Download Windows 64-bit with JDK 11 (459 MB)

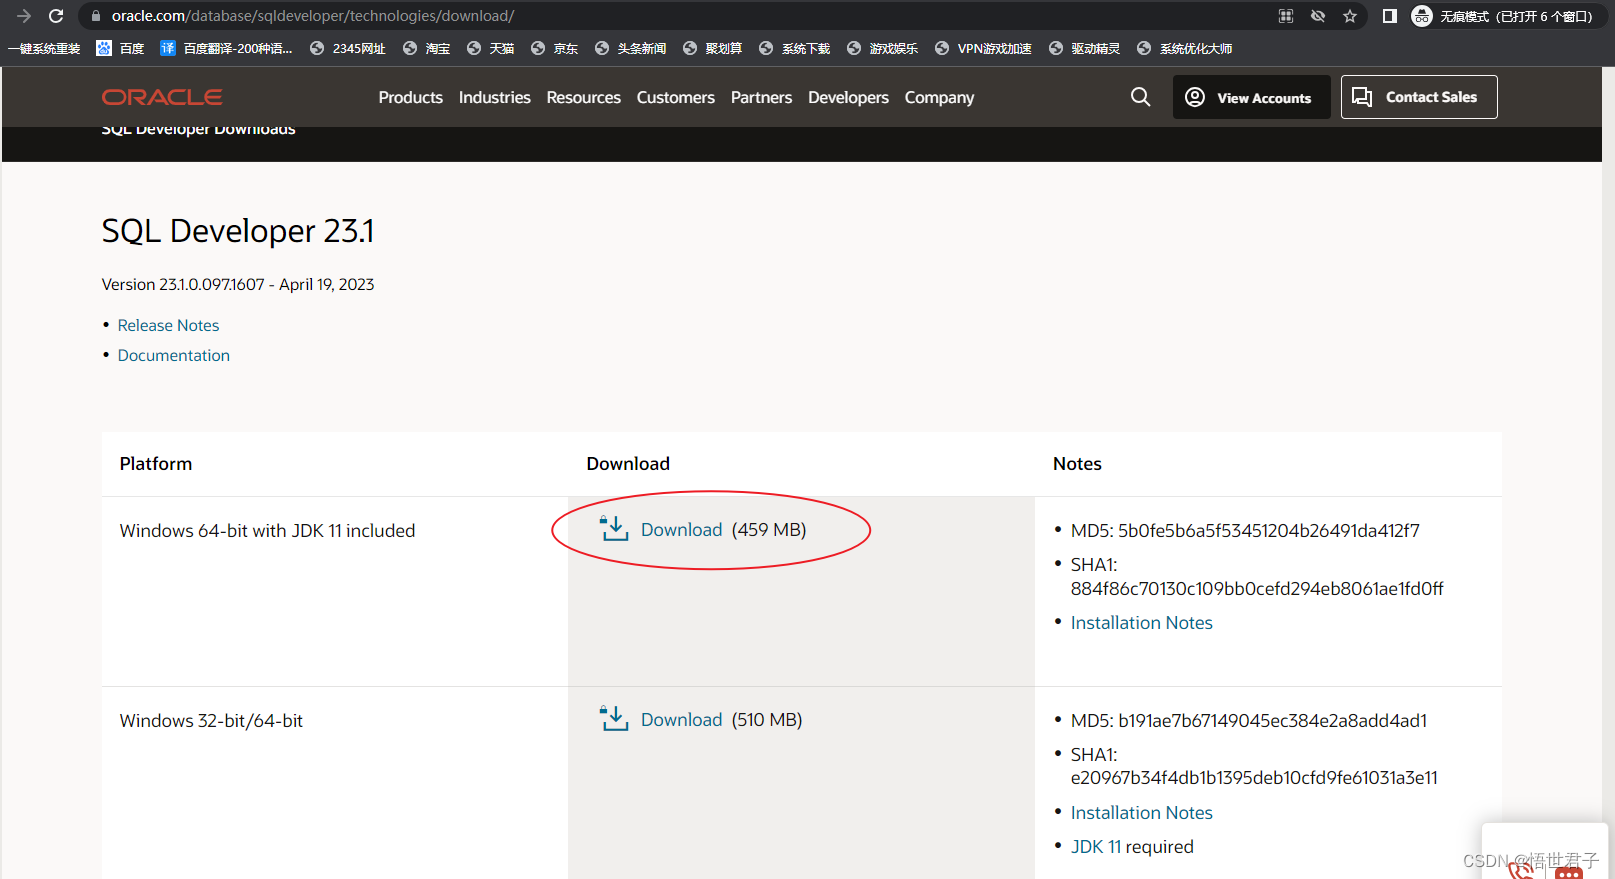click(x=681, y=530)
